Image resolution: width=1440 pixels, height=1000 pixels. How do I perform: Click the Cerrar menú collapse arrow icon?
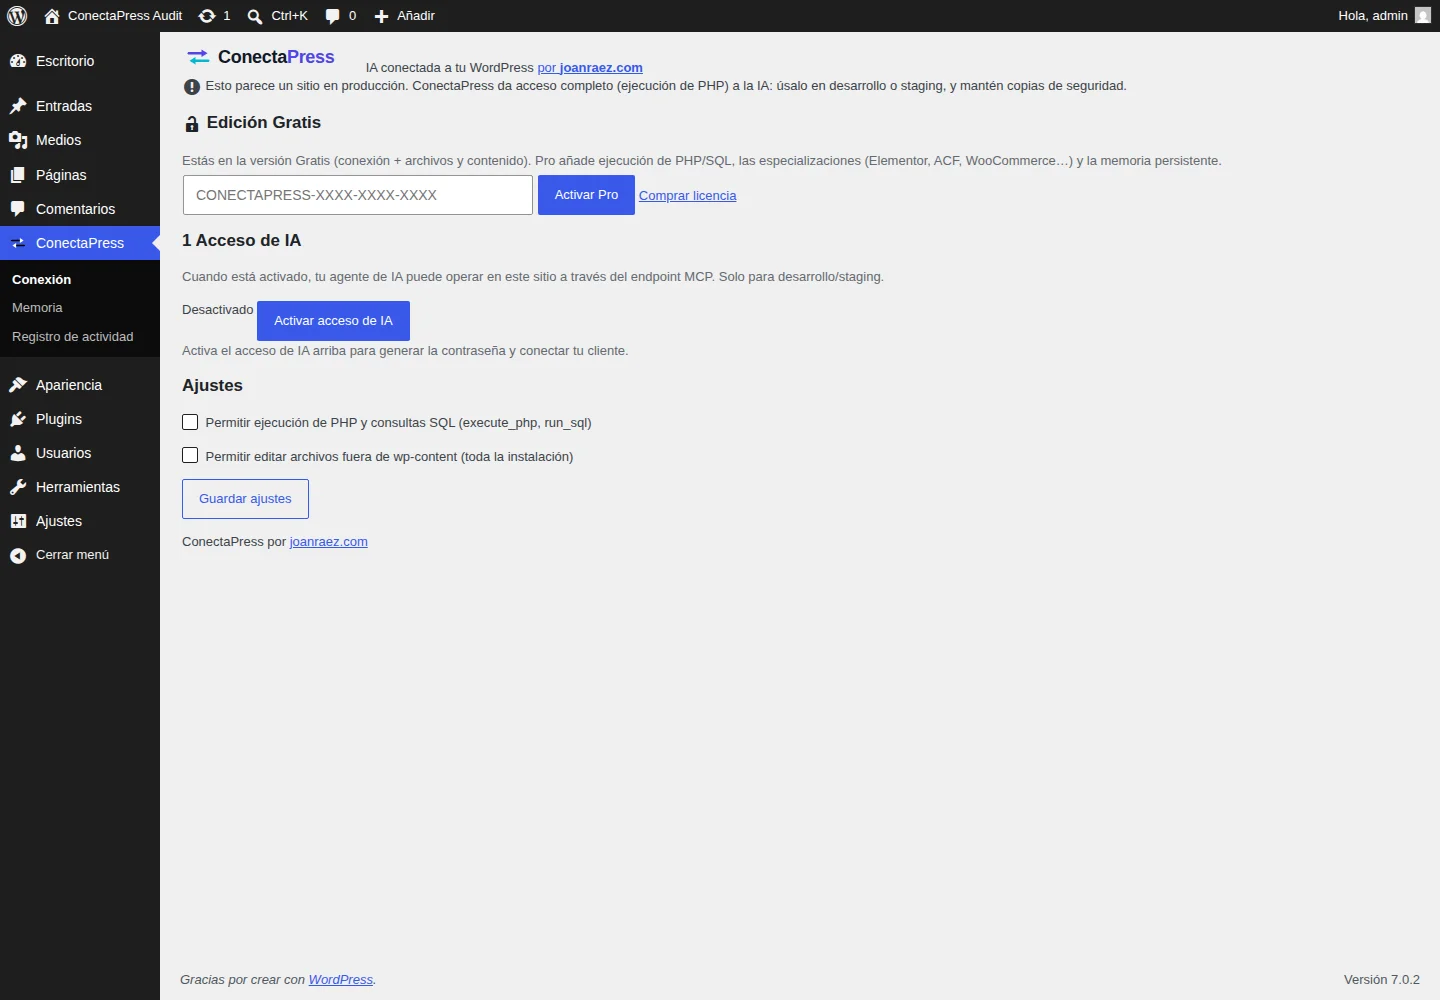pyautogui.click(x=18, y=555)
